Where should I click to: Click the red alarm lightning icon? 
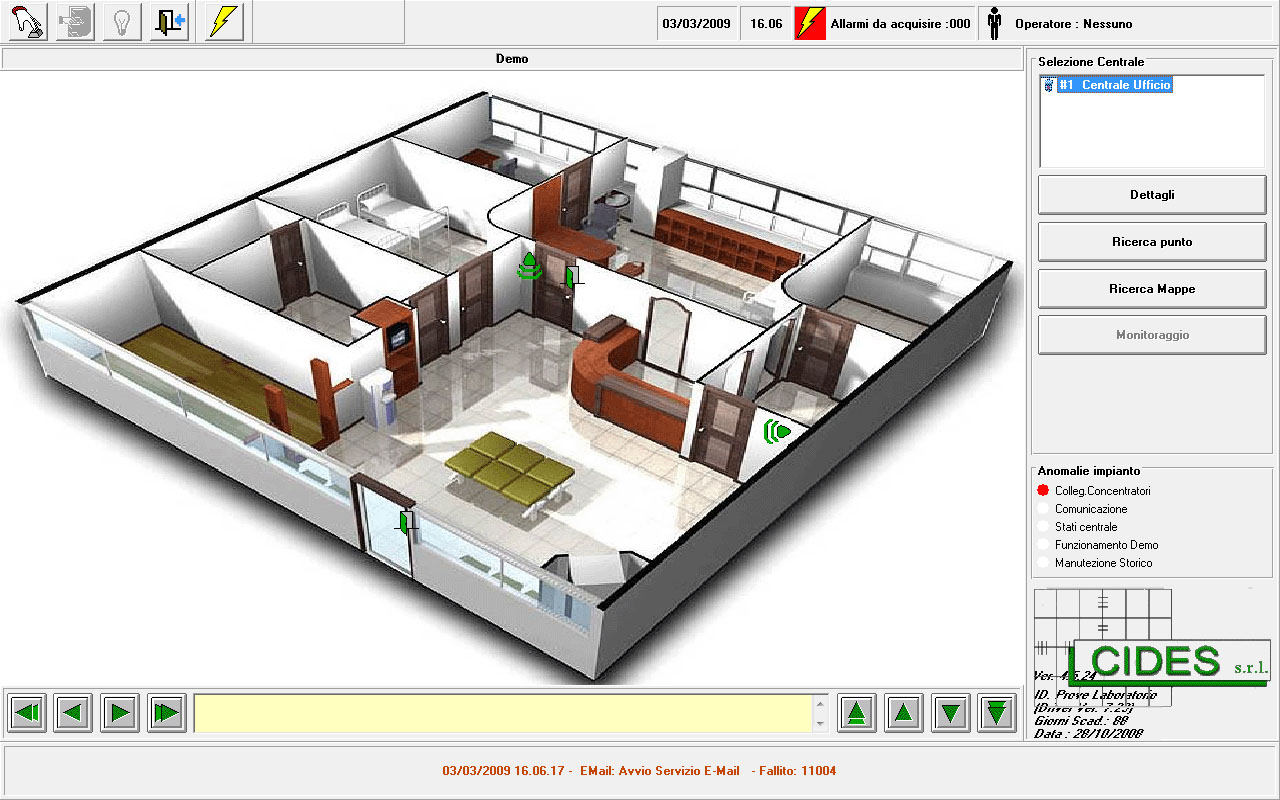(x=810, y=23)
